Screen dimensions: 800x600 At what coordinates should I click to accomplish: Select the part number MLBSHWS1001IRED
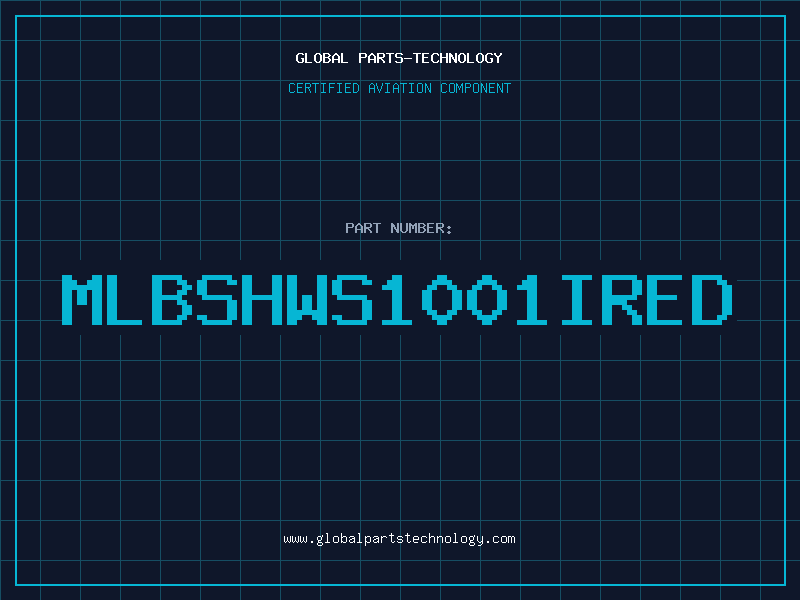point(398,300)
